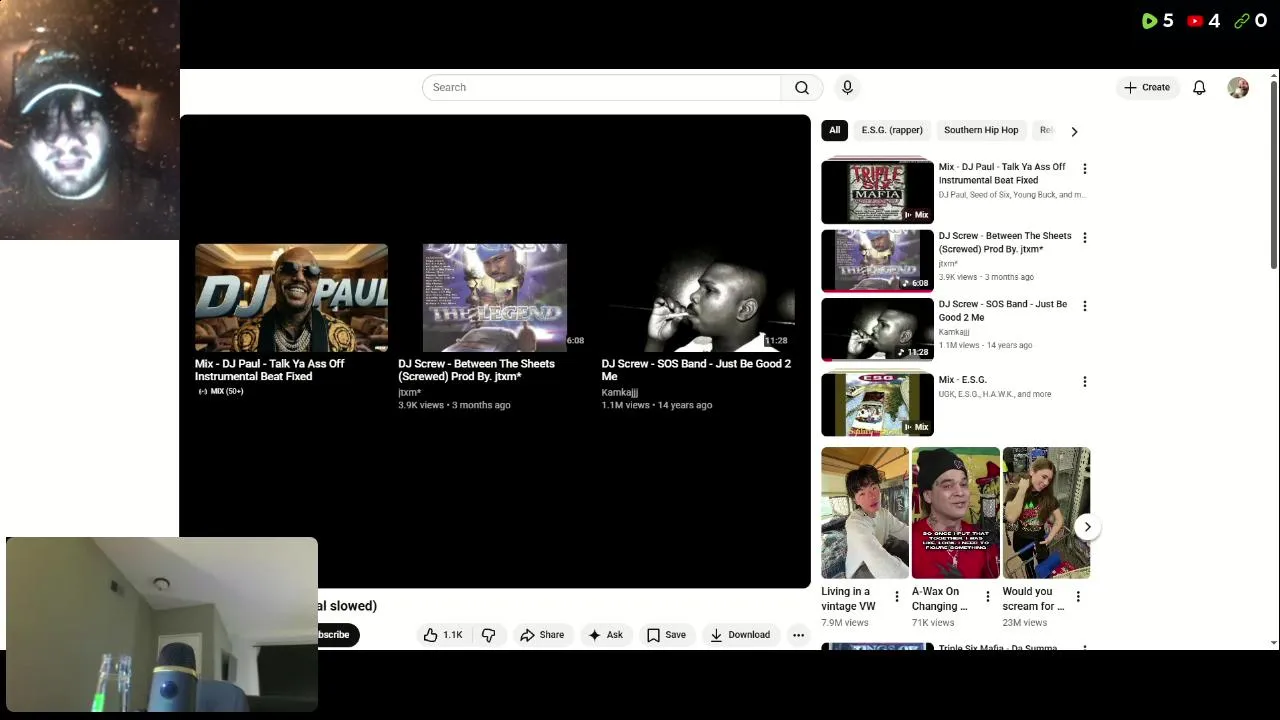The height and width of the screenshot is (720, 1280).
Task: Advance shorts shelf with next arrow
Action: click(x=1087, y=527)
